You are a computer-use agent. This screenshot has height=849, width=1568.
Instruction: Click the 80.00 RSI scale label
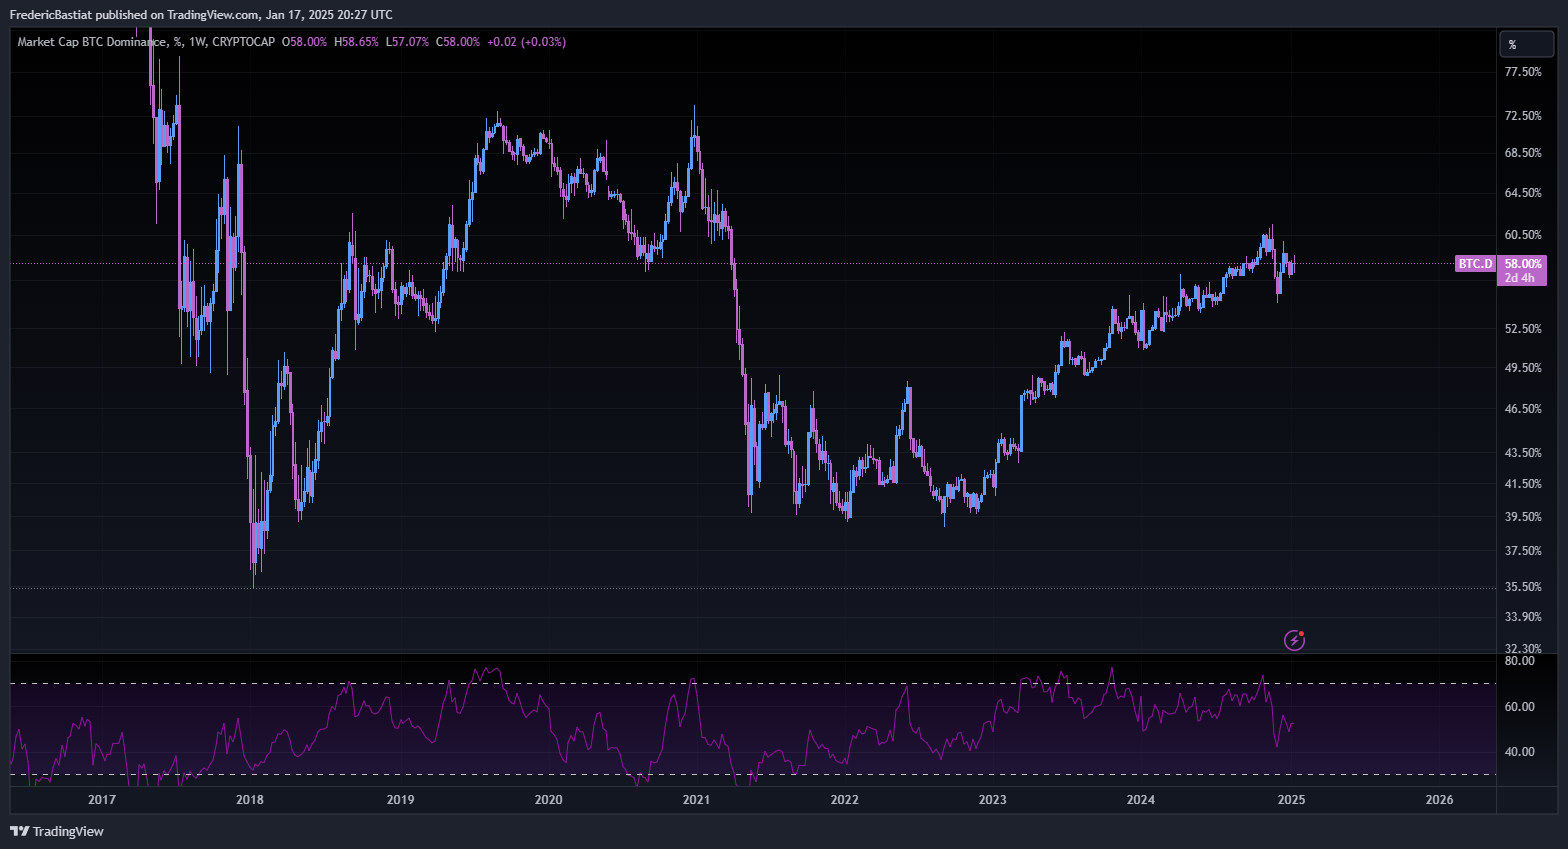[1519, 661]
